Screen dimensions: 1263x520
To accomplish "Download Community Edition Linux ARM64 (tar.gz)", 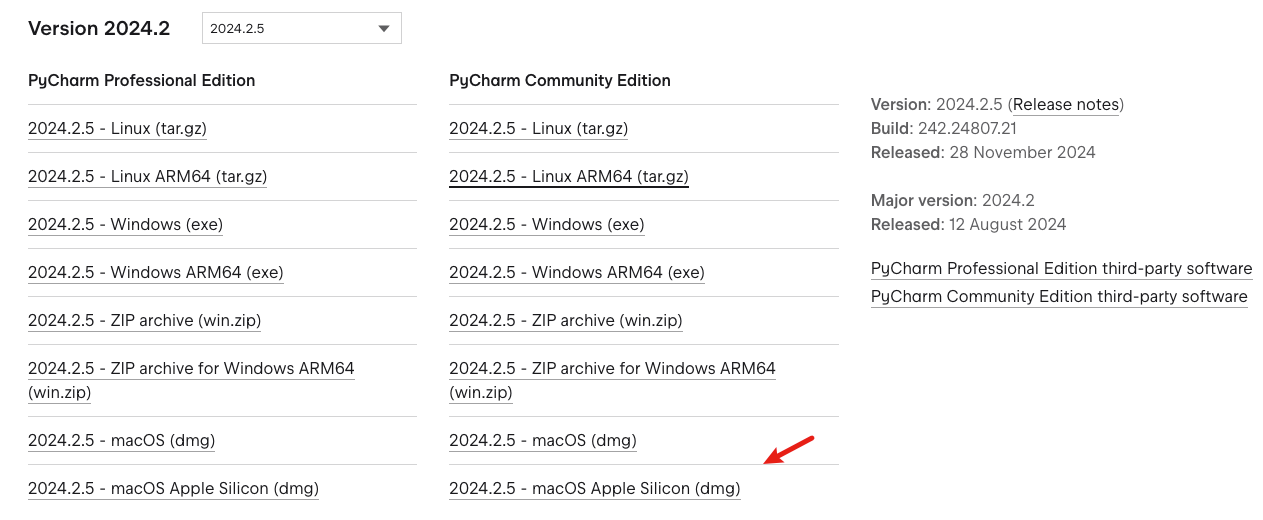I will click(568, 177).
